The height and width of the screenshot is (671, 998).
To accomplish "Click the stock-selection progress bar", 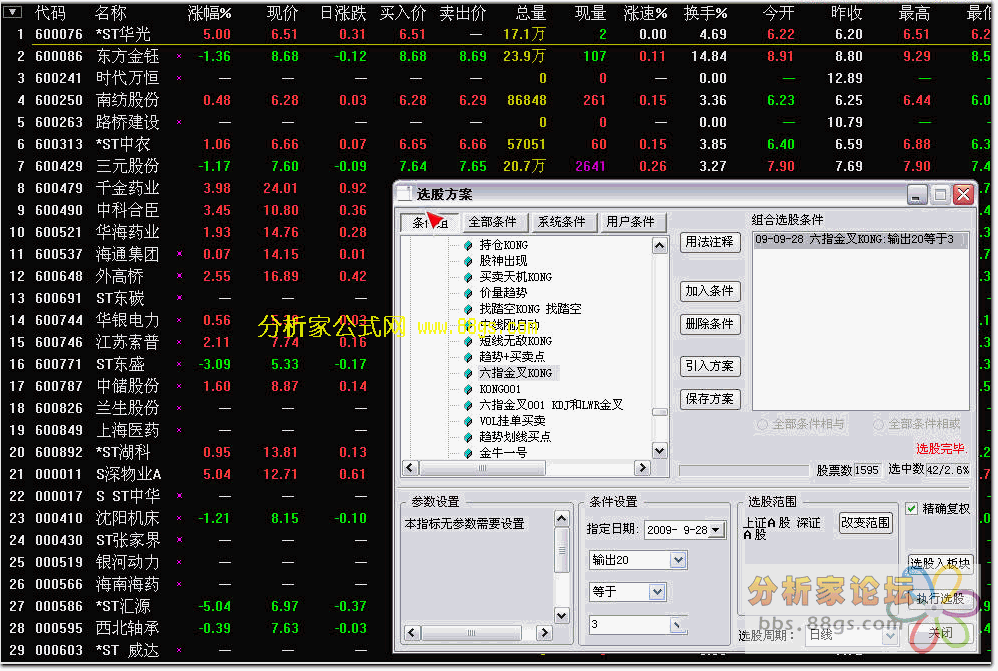I will [x=743, y=470].
